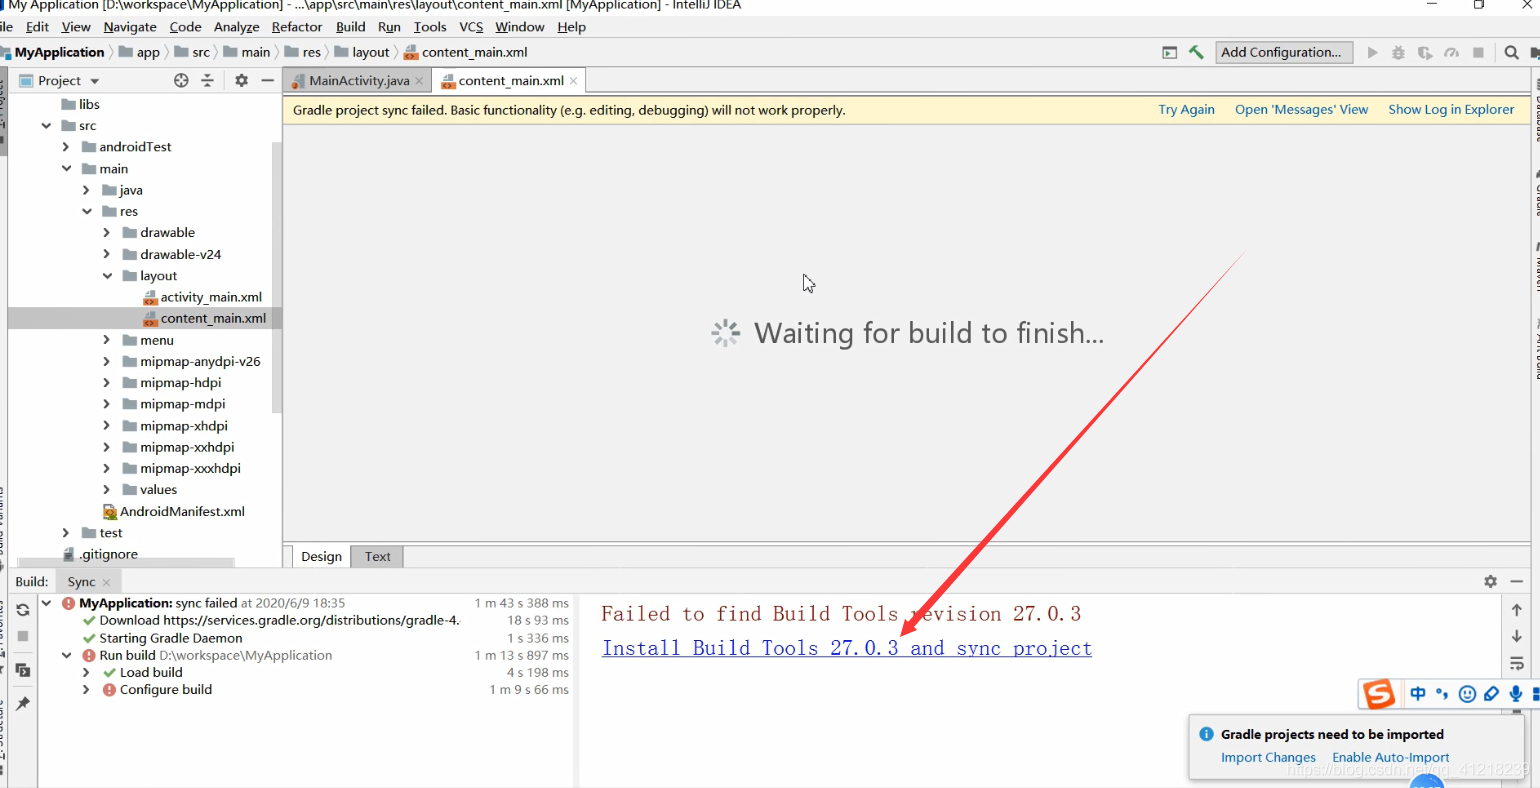Open Add Configuration dropdown

(x=1284, y=52)
